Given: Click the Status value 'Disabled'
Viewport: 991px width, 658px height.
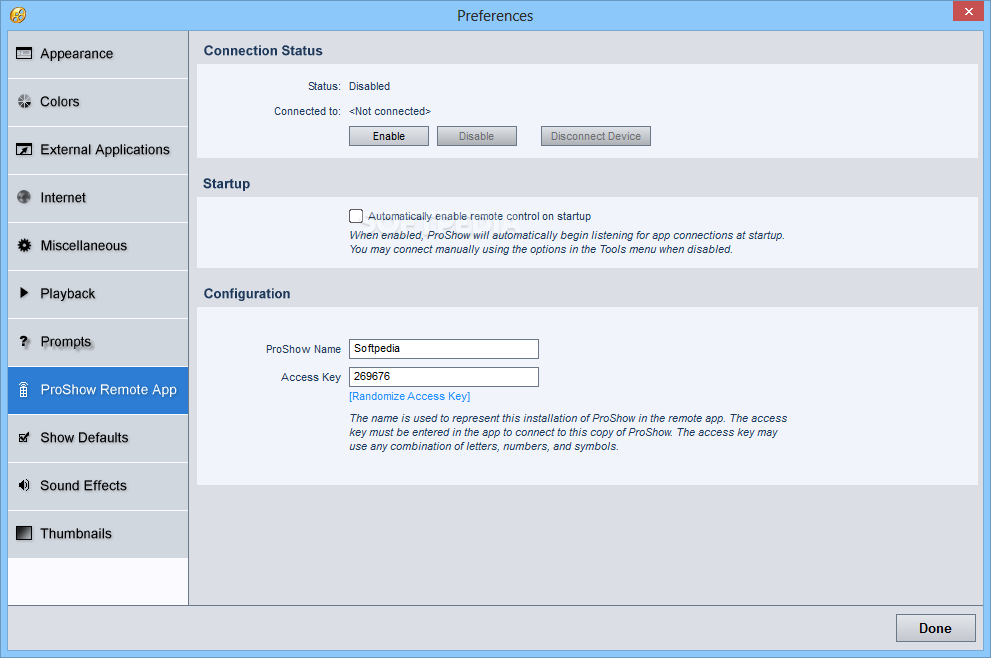Looking at the screenshot, I should (369, 86).
